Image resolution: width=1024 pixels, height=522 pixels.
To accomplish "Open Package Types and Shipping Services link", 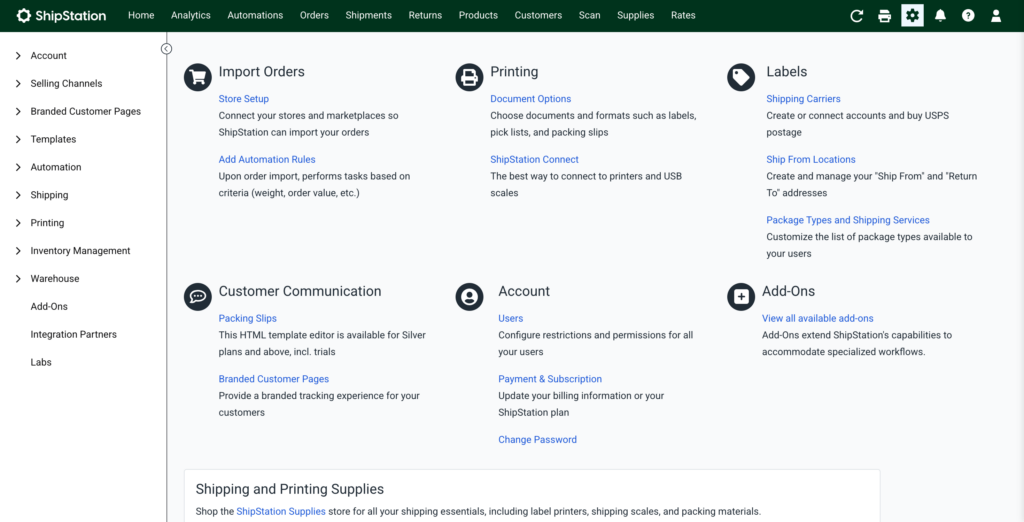I will point(848,220).
